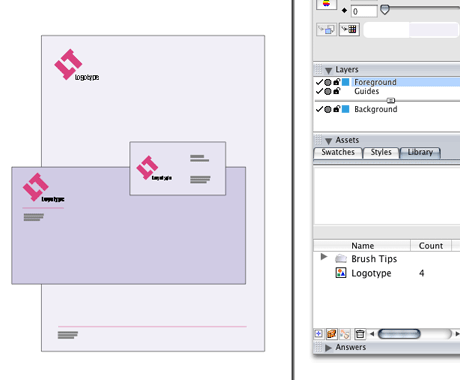Open the Apple color picker icon

pos(326,4)
